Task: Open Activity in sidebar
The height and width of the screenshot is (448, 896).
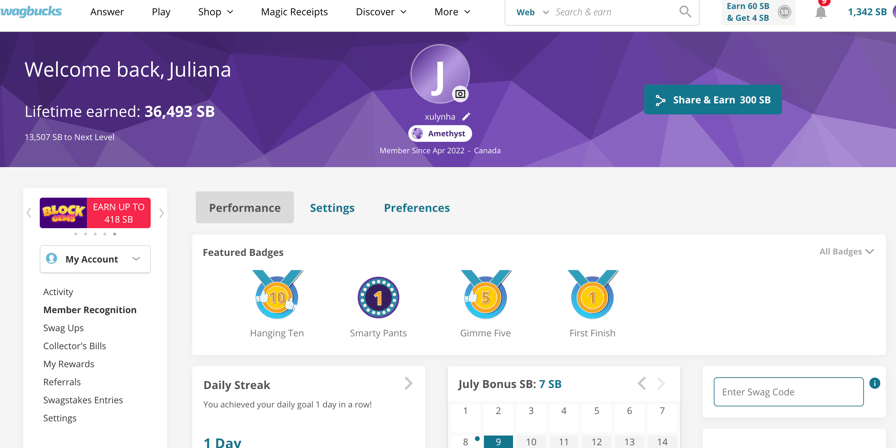Action: (58, 292)
